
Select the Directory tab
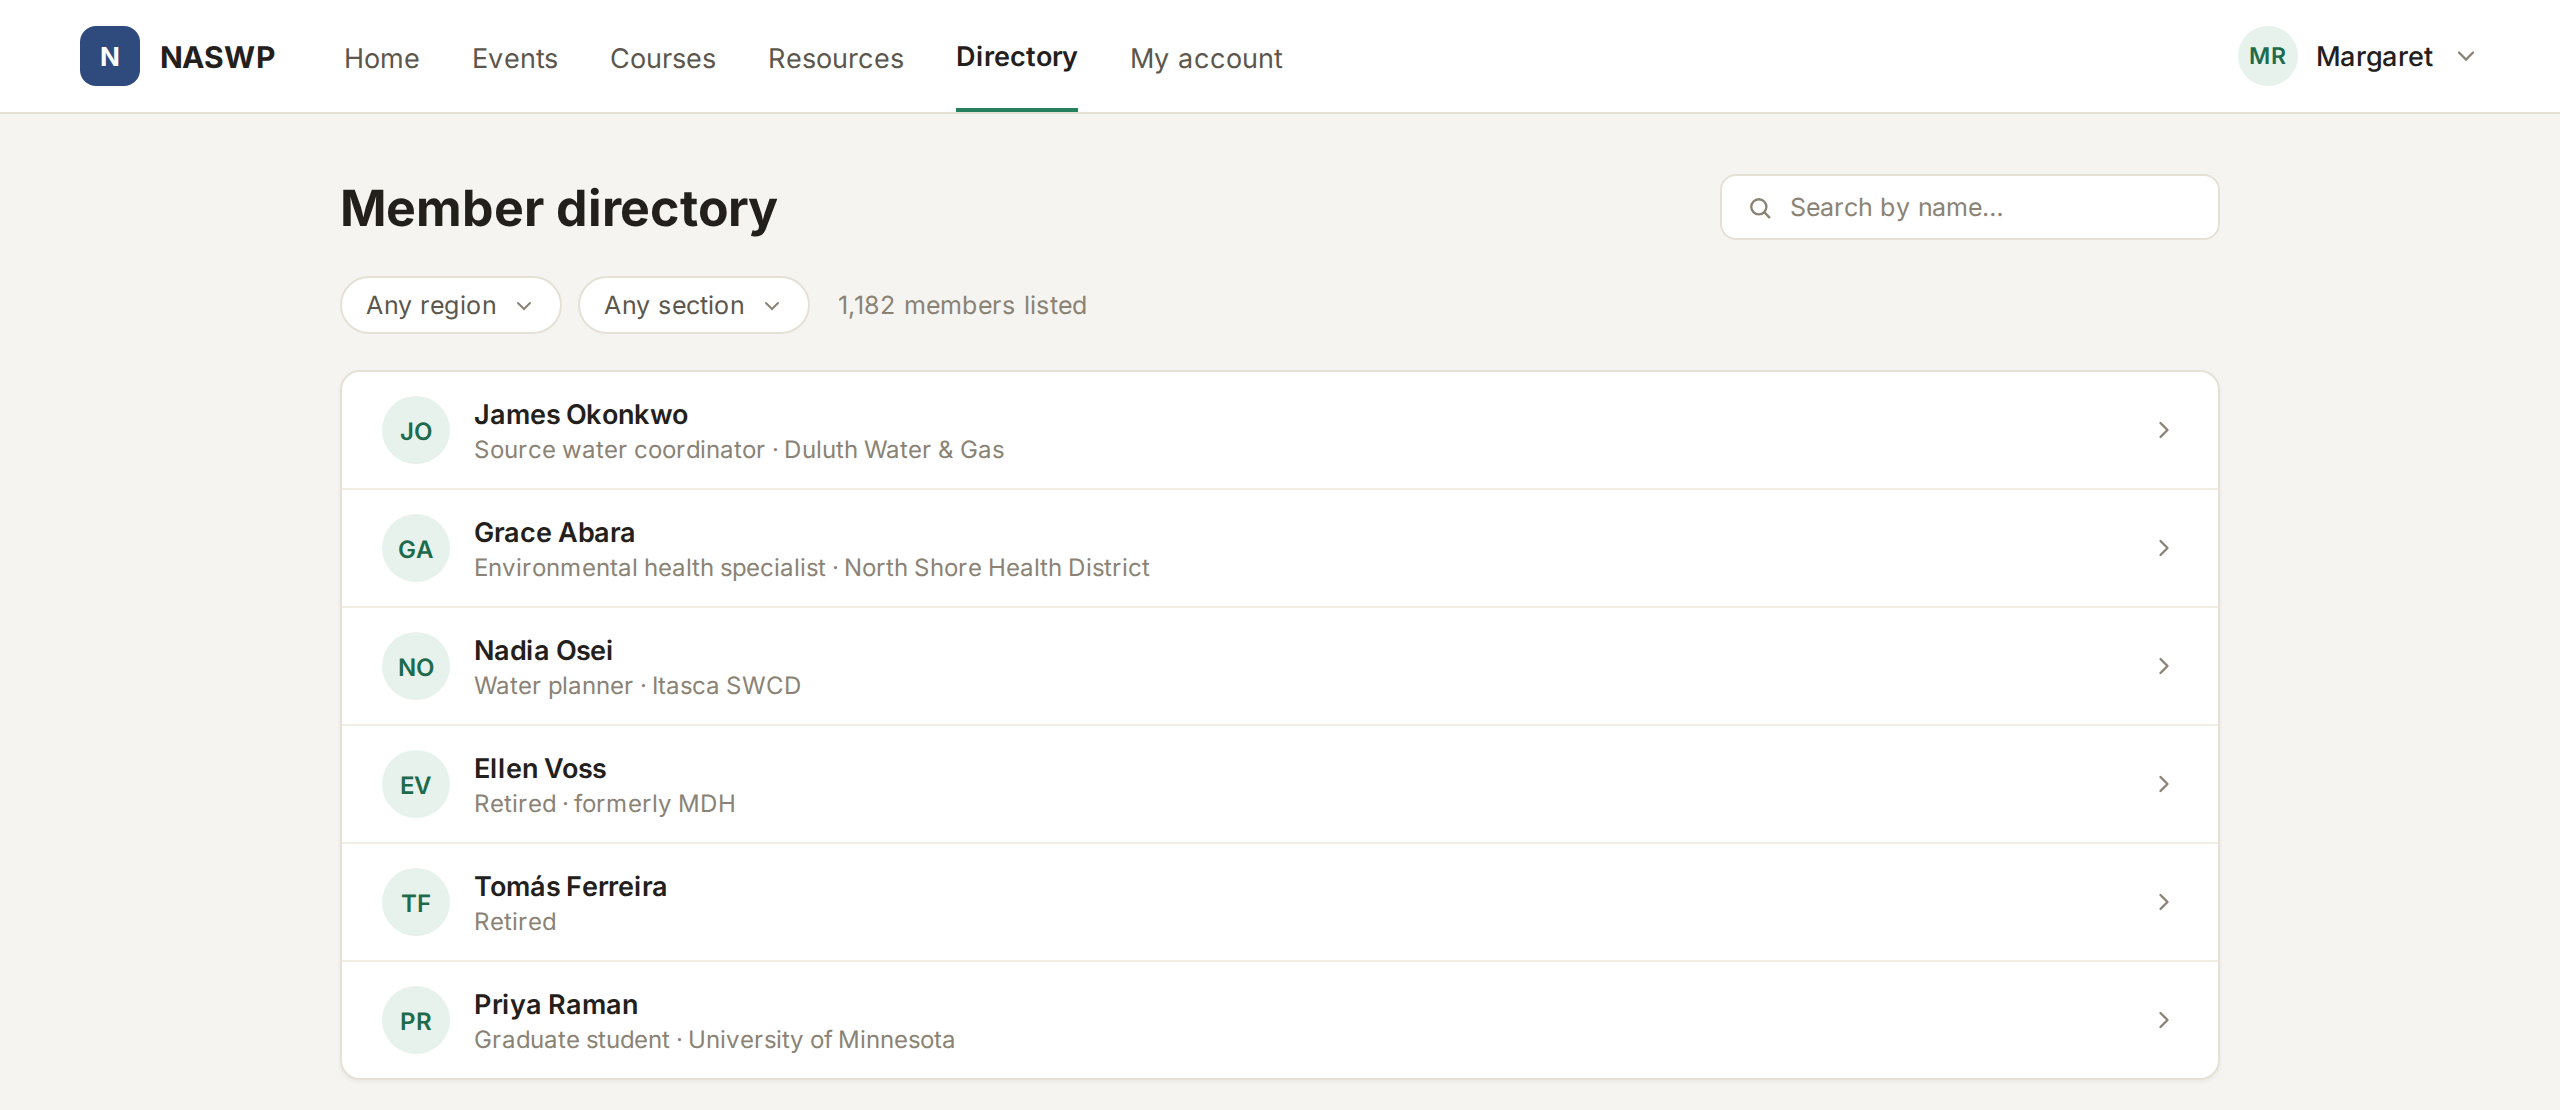pos(1017,57)
